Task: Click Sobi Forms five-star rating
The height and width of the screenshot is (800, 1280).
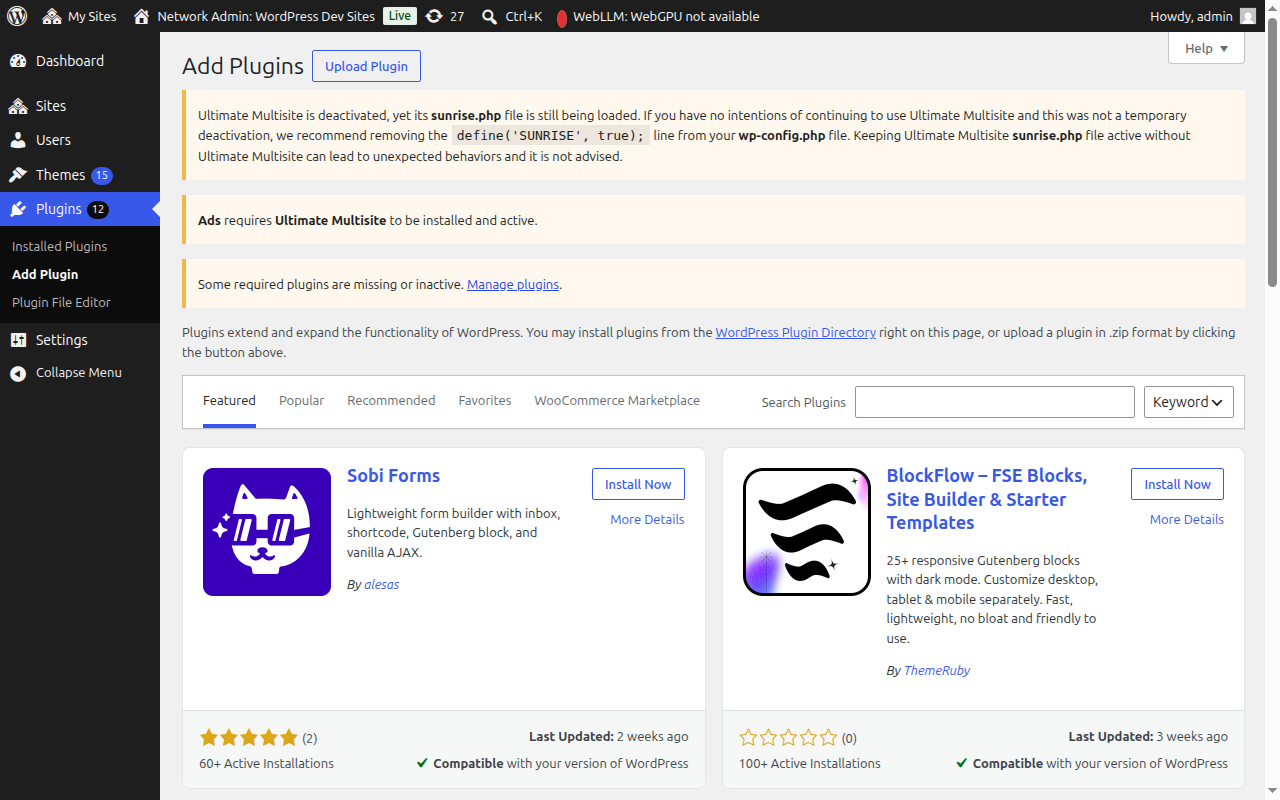Action: 249,738
